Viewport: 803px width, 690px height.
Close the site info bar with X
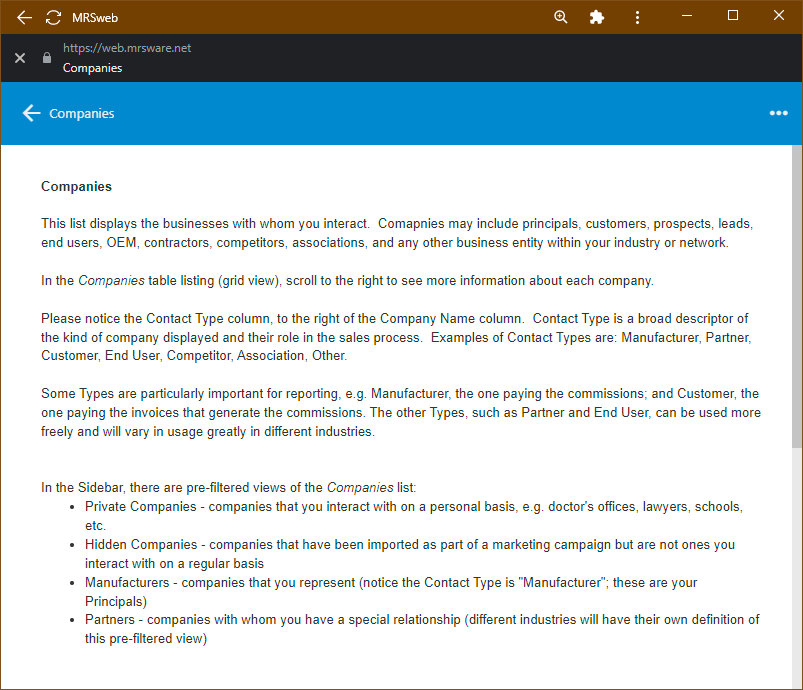click(x=20, y=58)
